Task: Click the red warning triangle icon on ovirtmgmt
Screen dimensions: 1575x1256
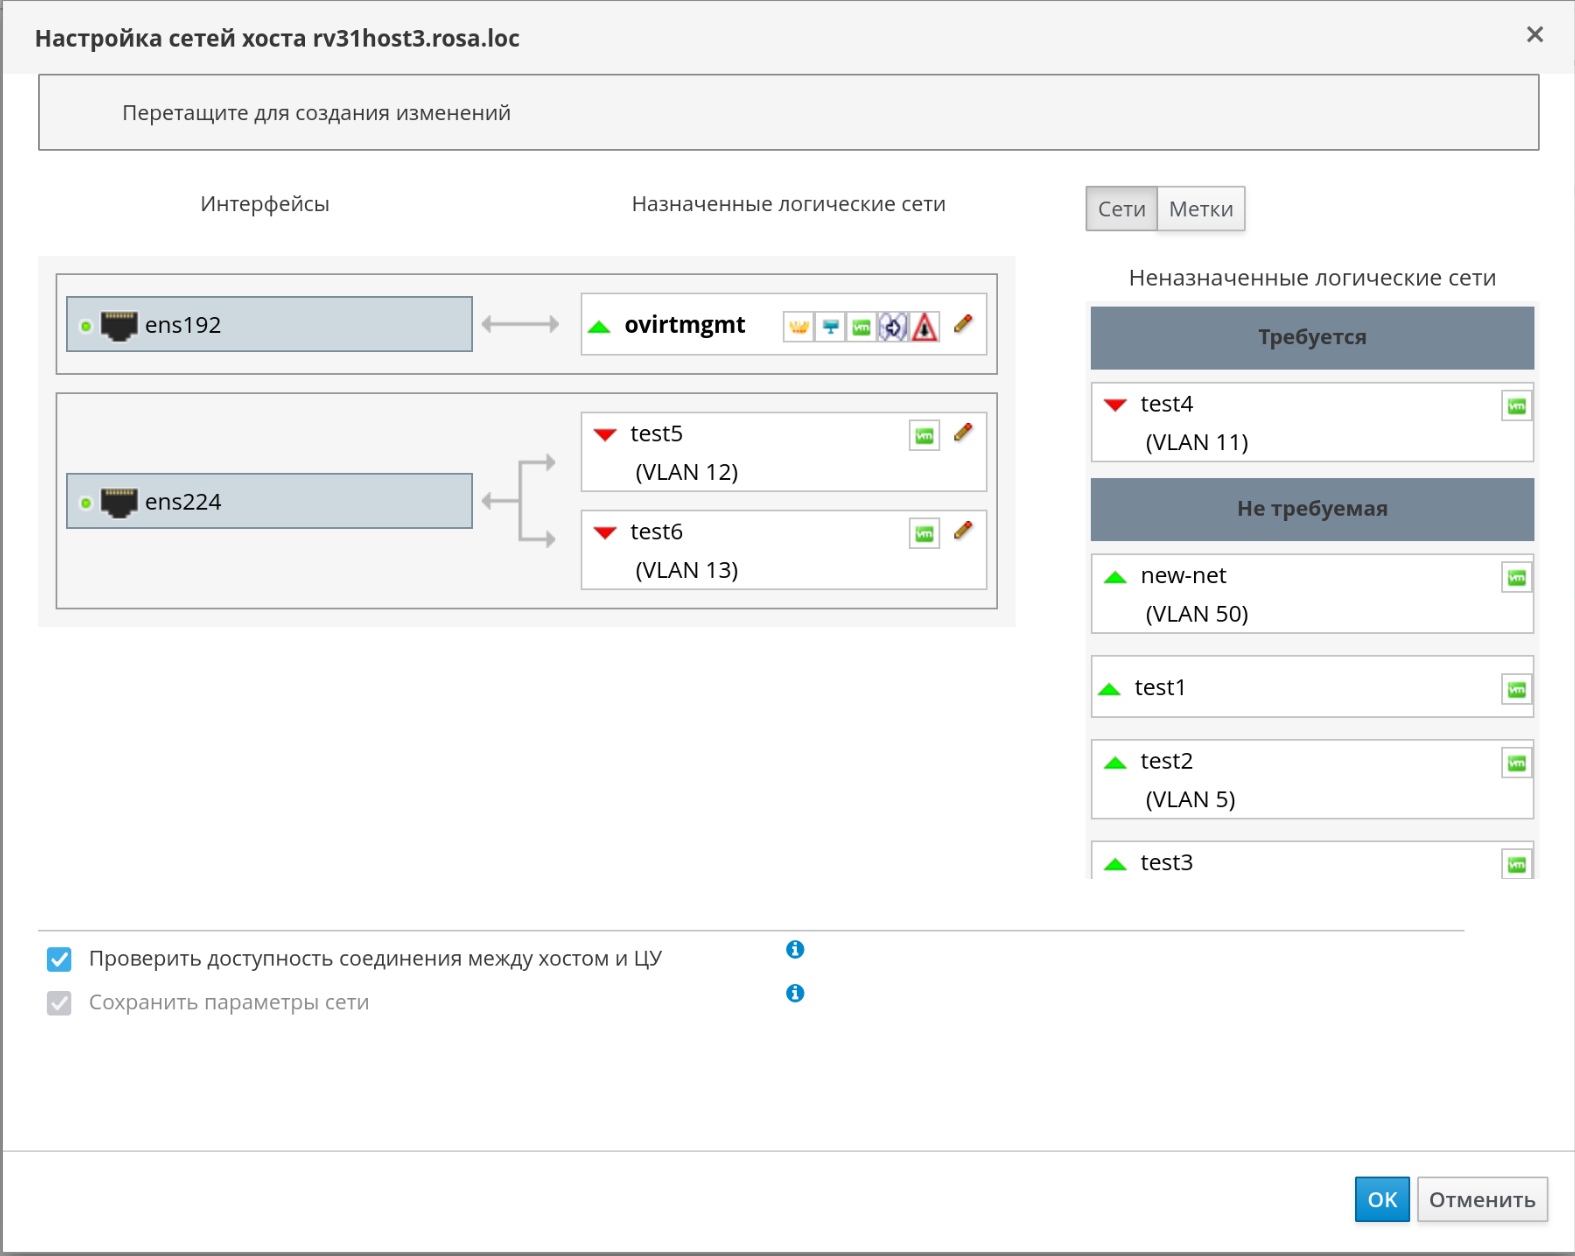Action: (925, 327)
